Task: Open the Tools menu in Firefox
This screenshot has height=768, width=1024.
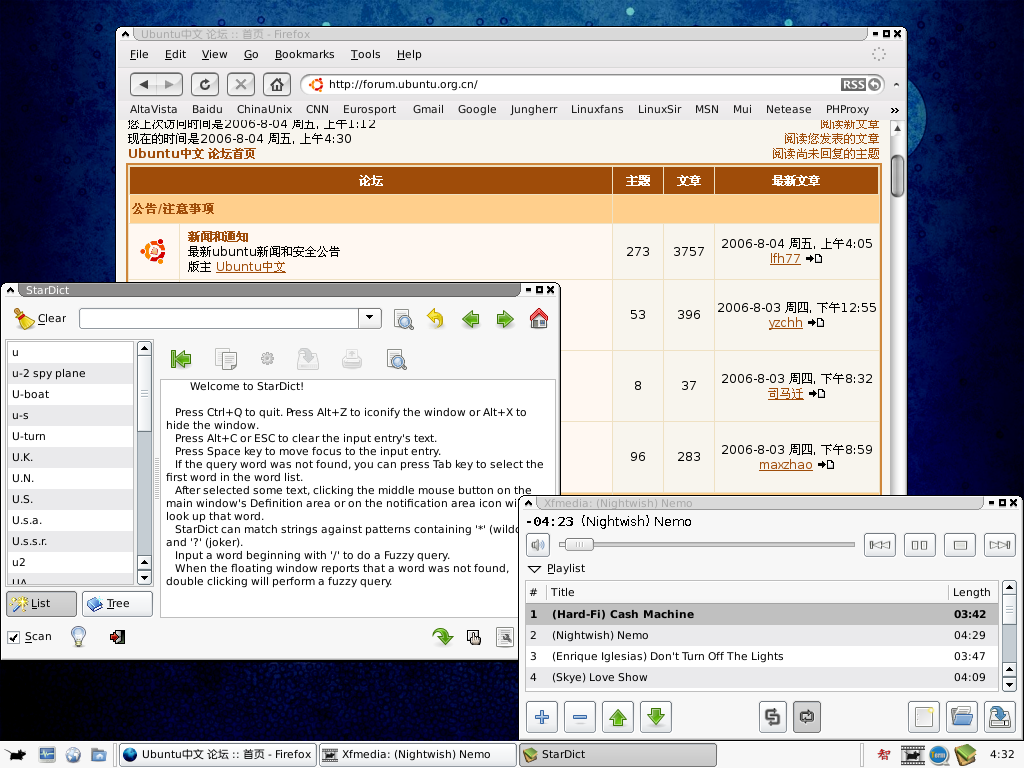Action: tap(365, 54)
